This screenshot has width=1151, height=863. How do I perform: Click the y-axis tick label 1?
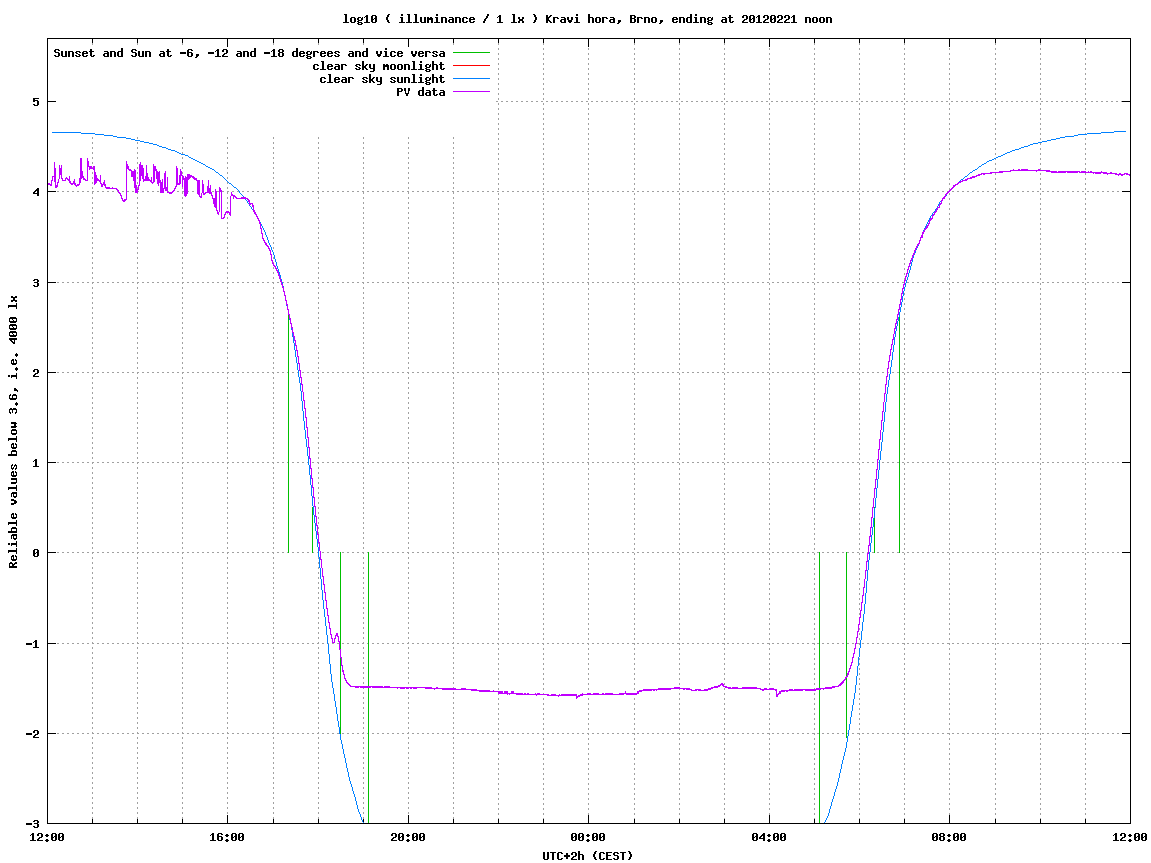[35, 463]
